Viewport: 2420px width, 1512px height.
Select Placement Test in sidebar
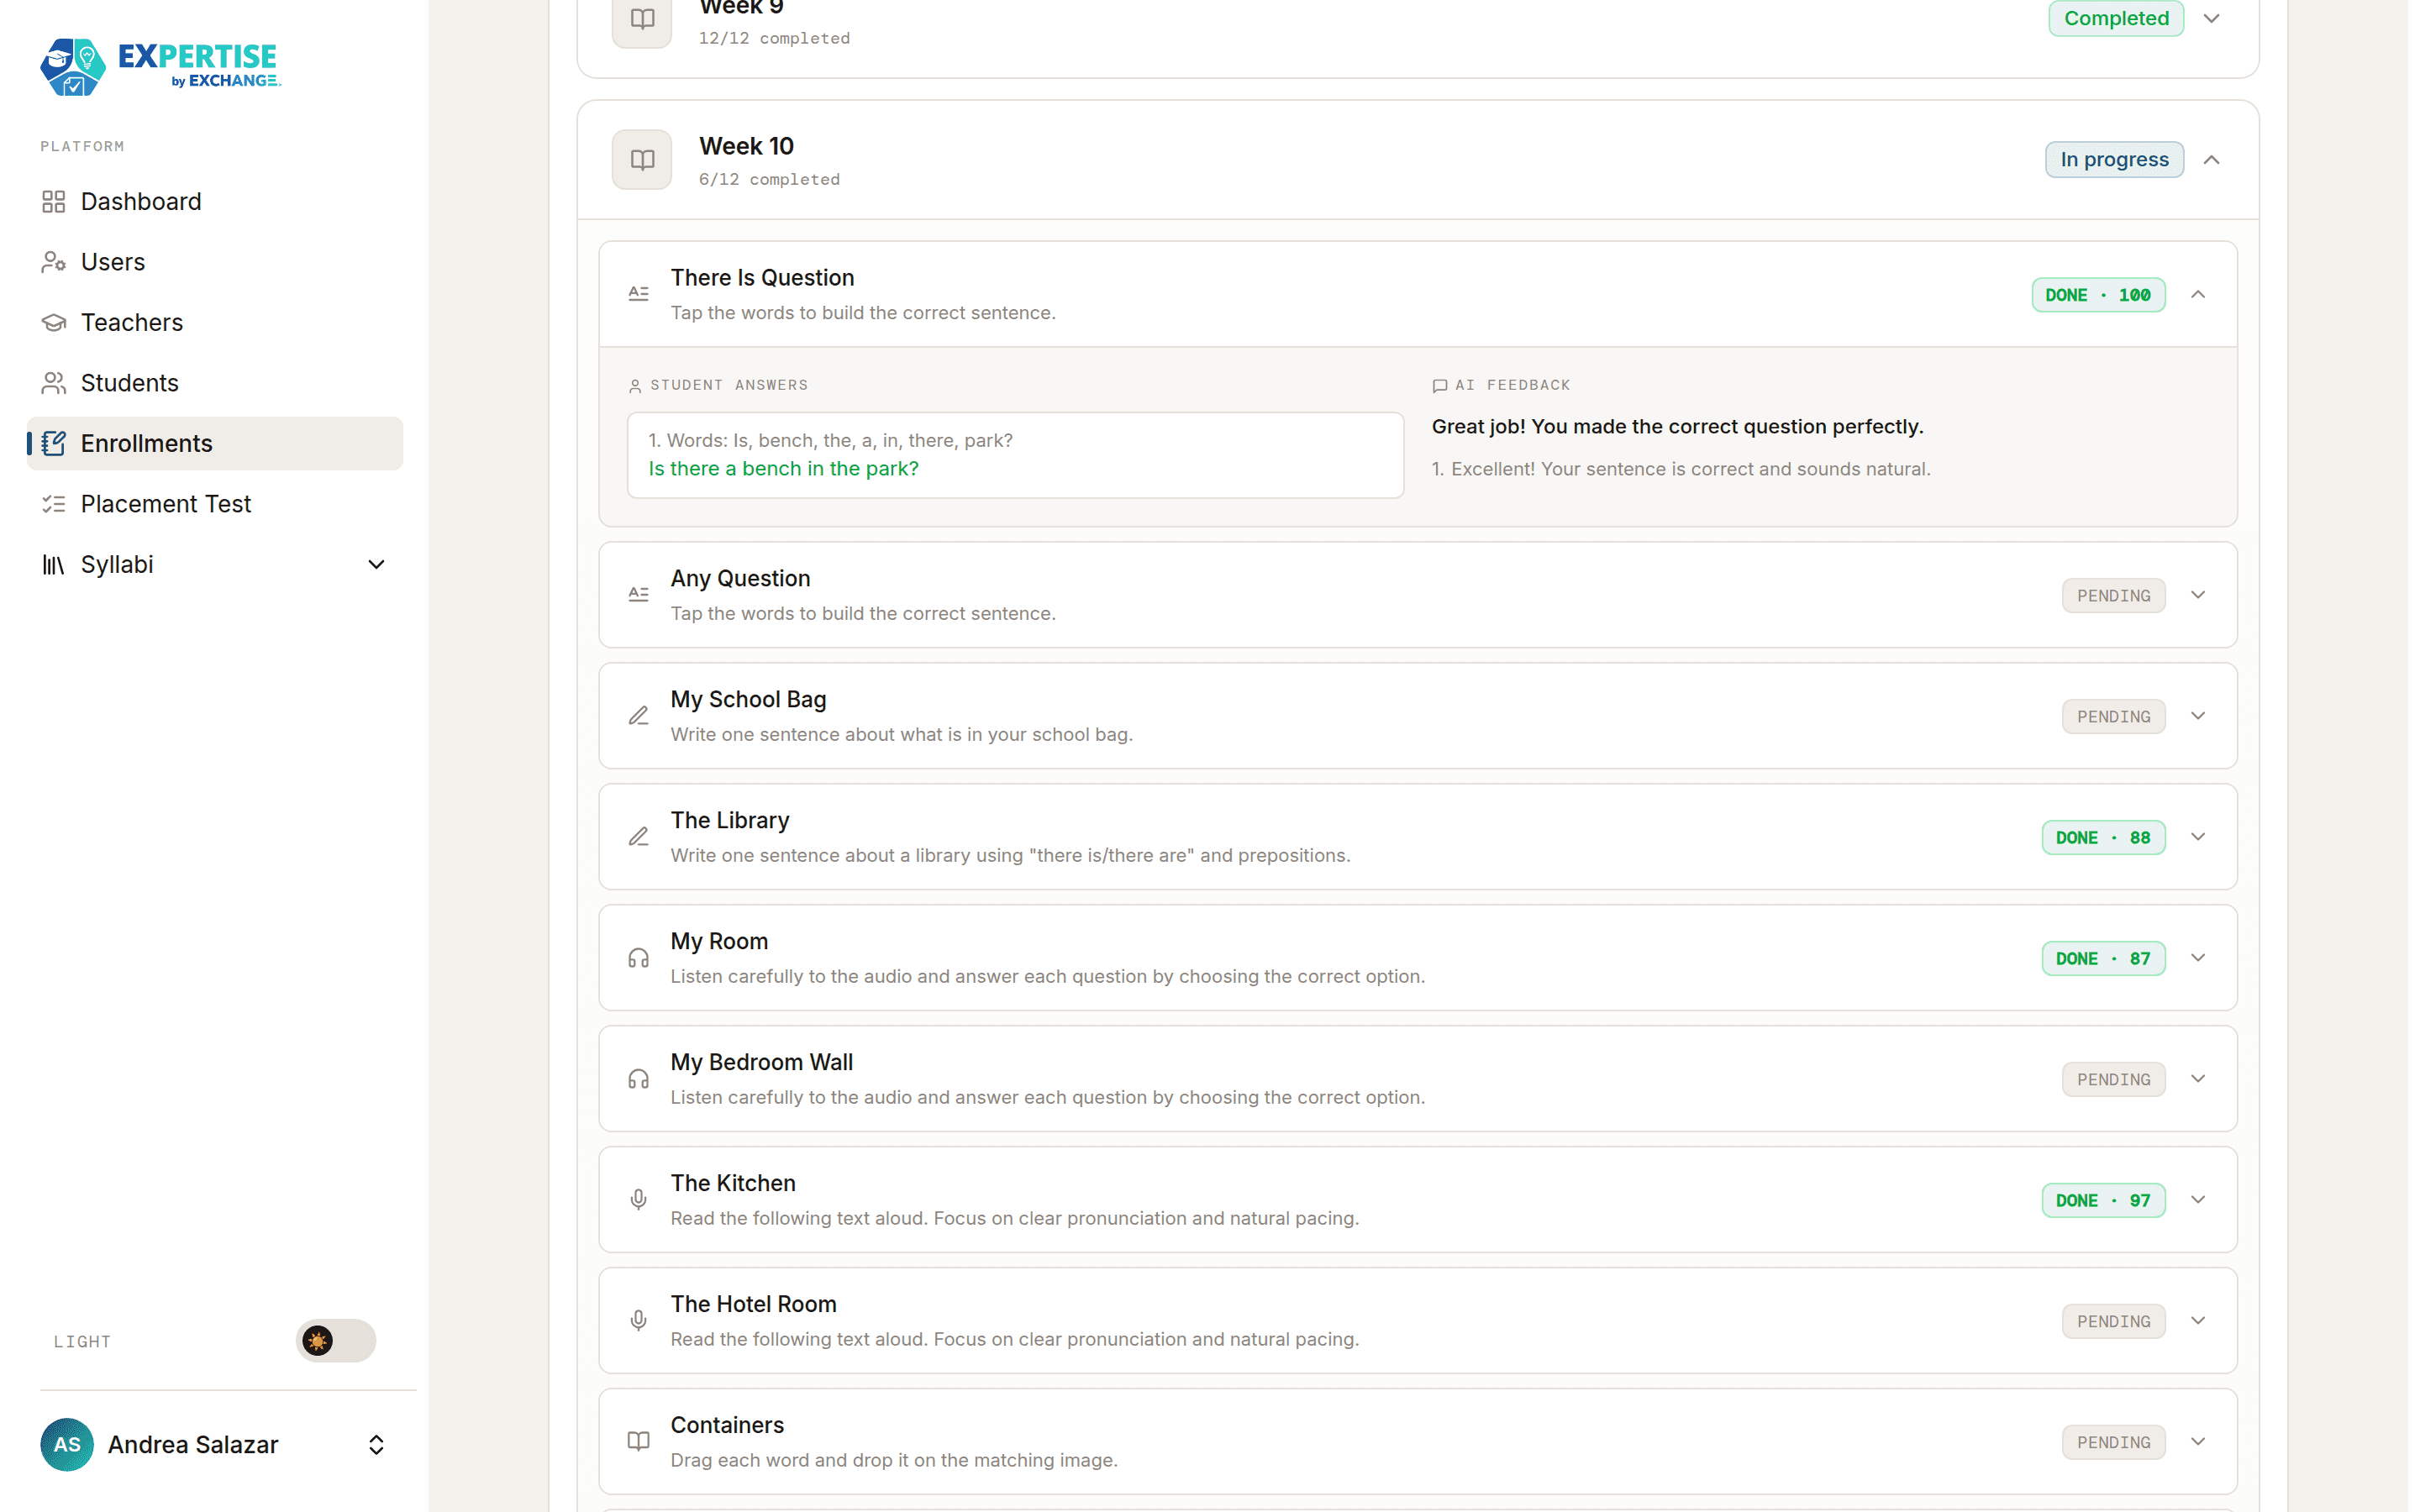tap(215, 504)
